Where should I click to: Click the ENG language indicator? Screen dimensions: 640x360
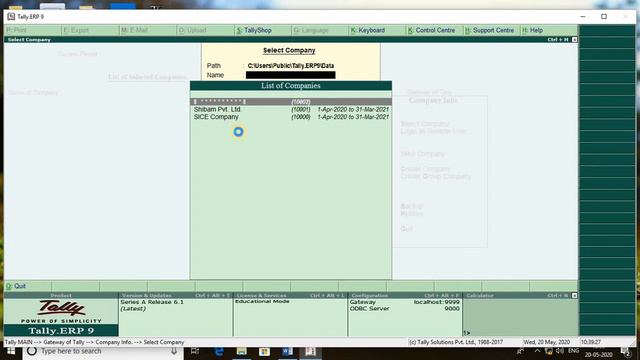[x=573, y=351]
